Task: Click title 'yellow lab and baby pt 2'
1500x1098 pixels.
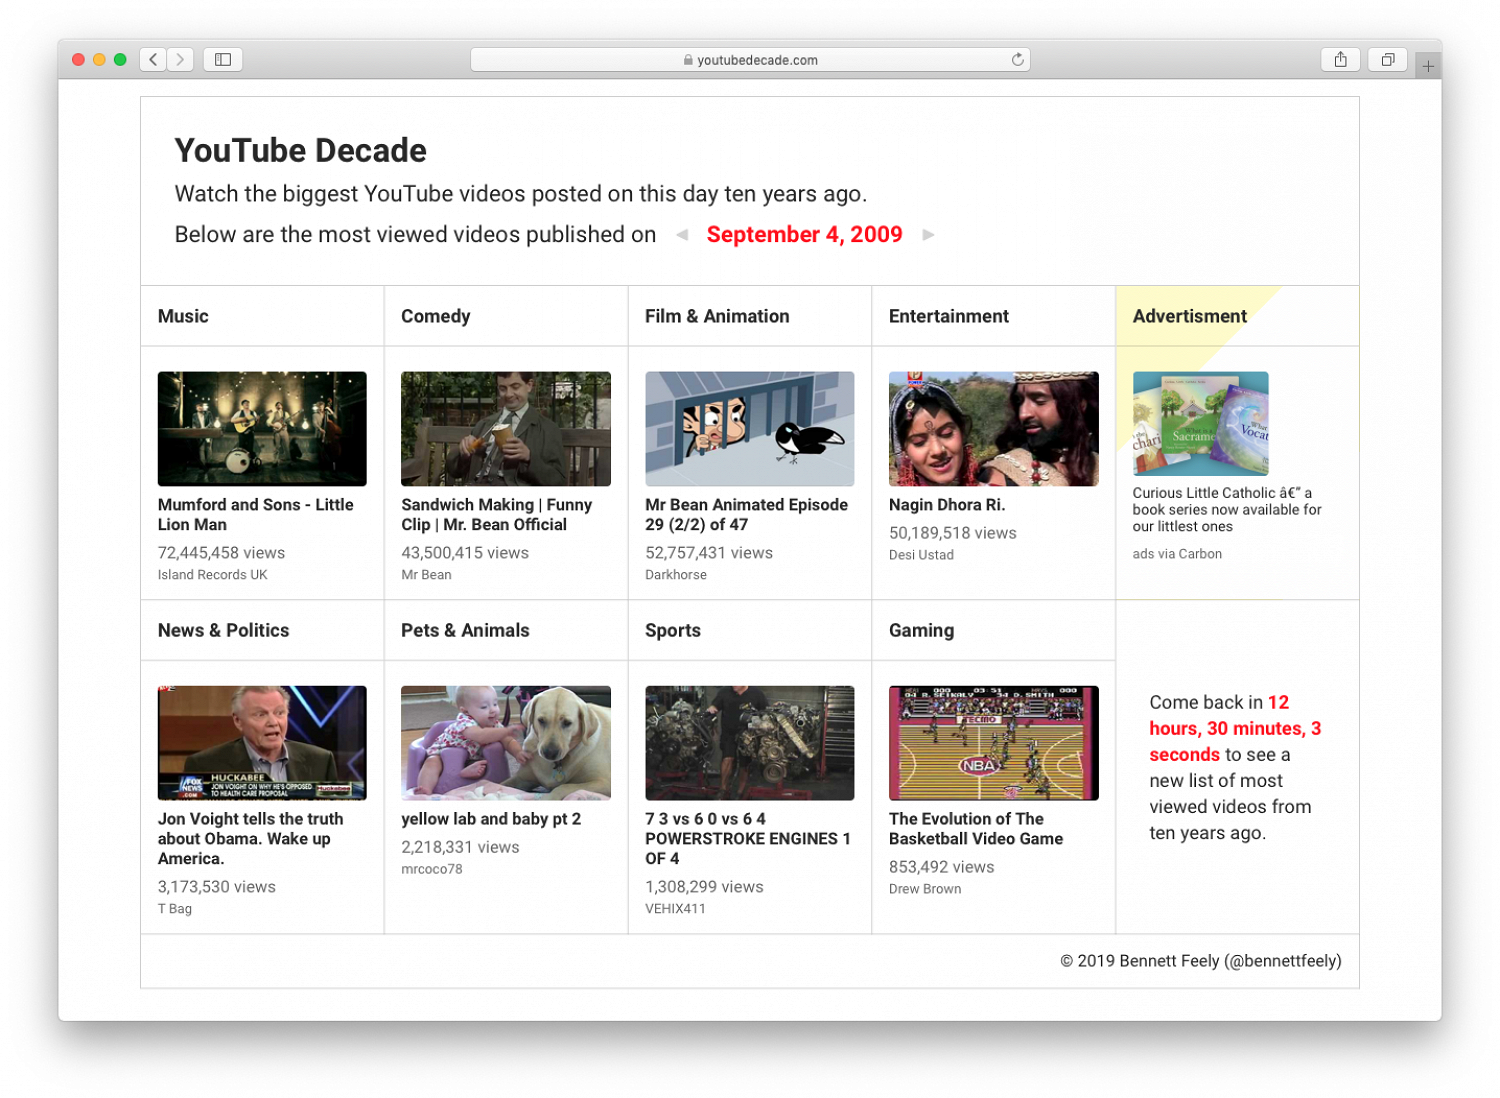Action: click(x=491, y=819)
